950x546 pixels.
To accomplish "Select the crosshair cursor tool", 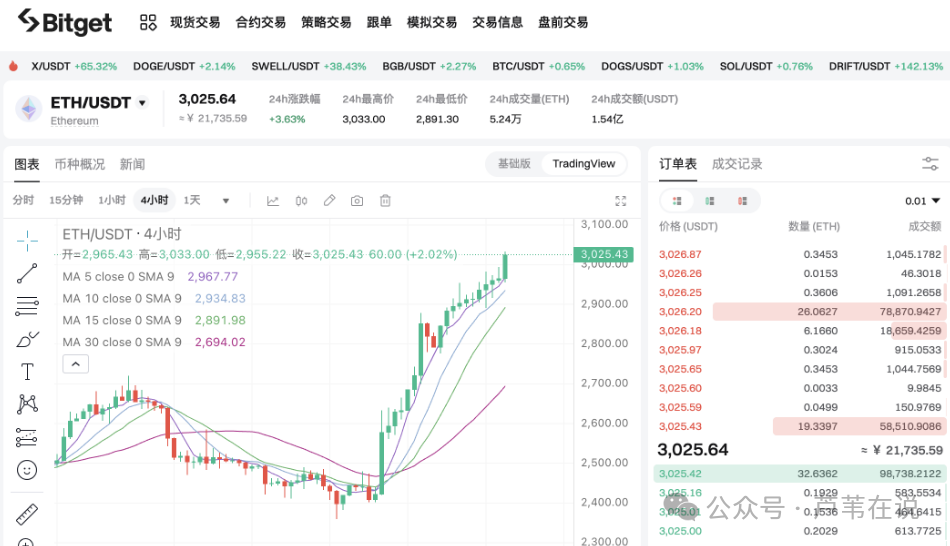I will pos(27,241).
